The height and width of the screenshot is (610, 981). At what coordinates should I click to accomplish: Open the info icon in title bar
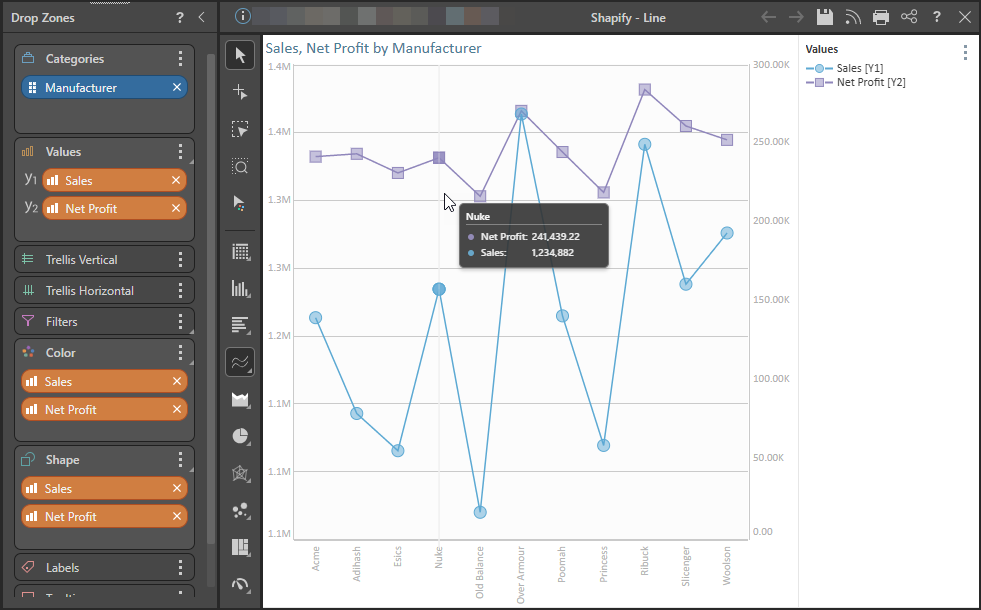pyautogui.click(x=243, y=16)
